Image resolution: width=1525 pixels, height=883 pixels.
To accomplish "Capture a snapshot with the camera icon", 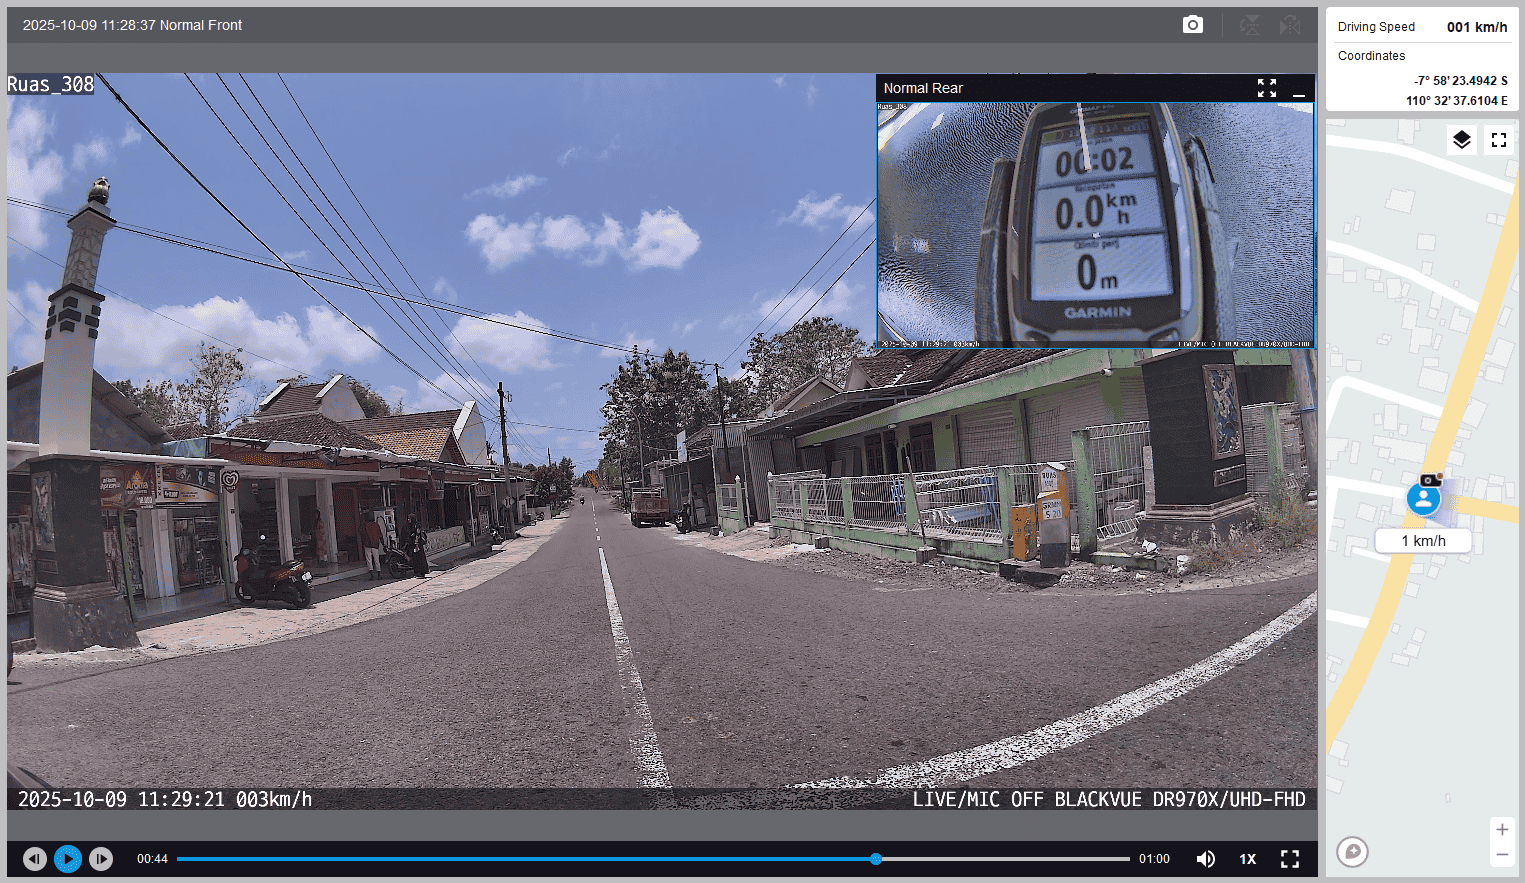I will point(1192,25).
